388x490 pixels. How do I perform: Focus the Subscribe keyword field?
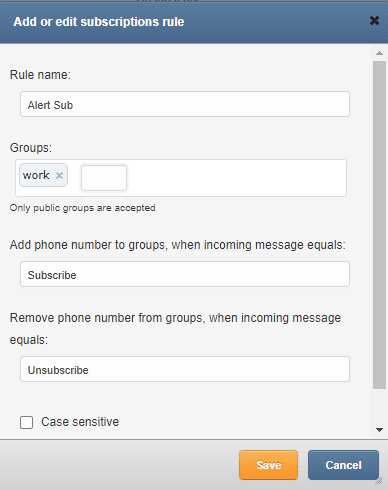pyautogui.click(x=185, y=274)
